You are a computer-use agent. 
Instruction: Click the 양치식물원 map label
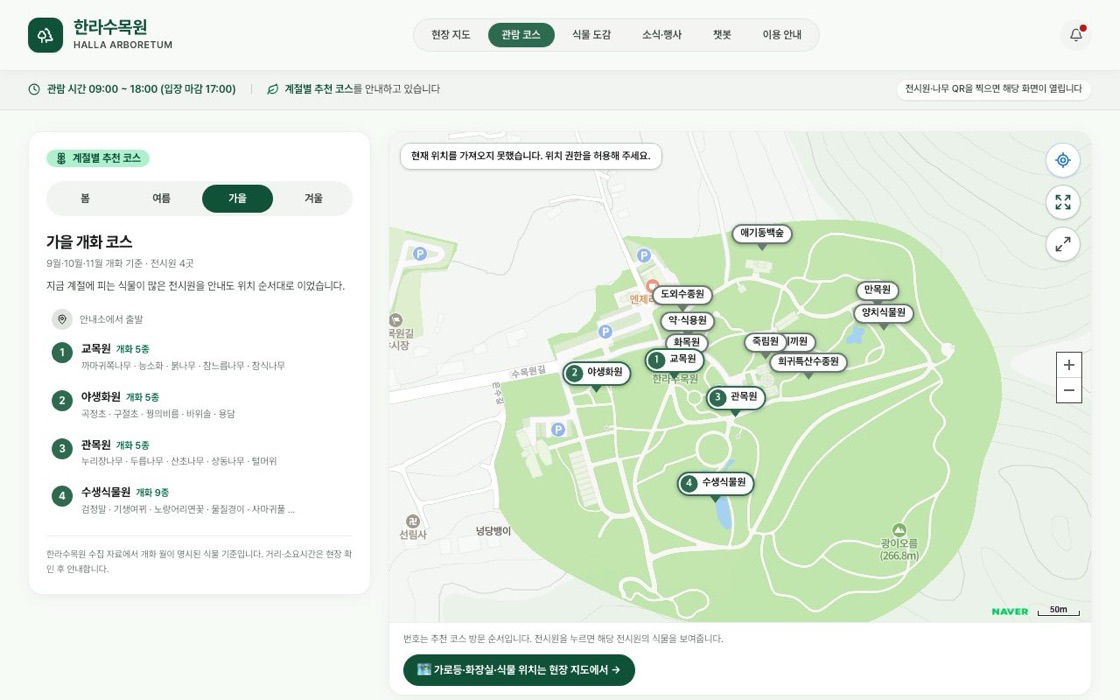click(x=884, y=313)
